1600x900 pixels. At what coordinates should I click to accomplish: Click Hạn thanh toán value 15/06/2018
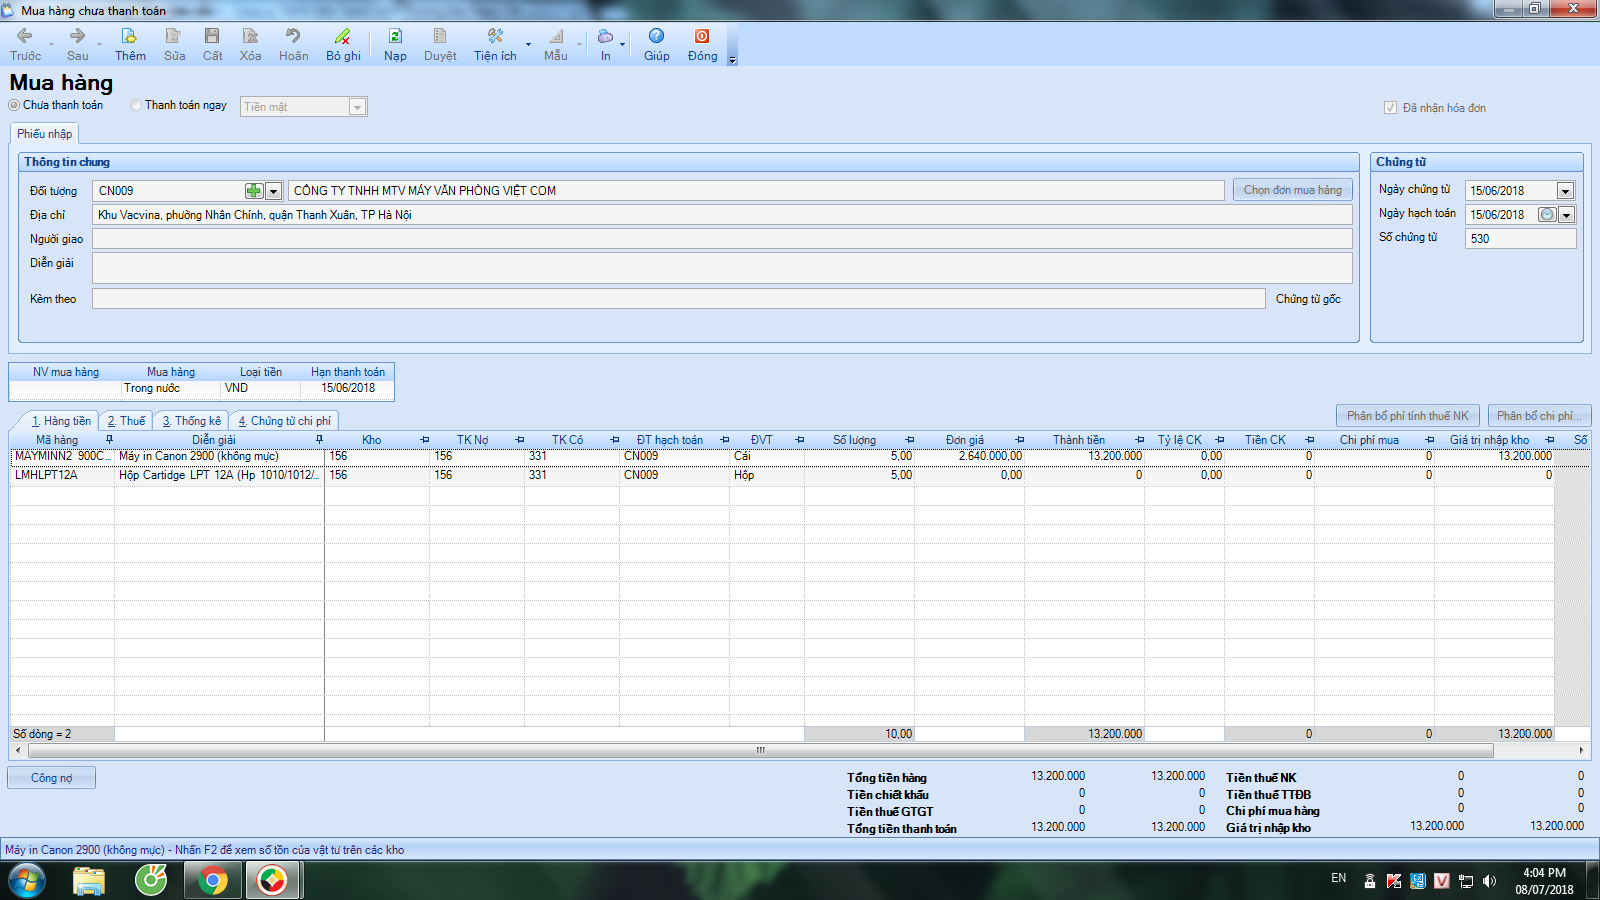[347, 388]
